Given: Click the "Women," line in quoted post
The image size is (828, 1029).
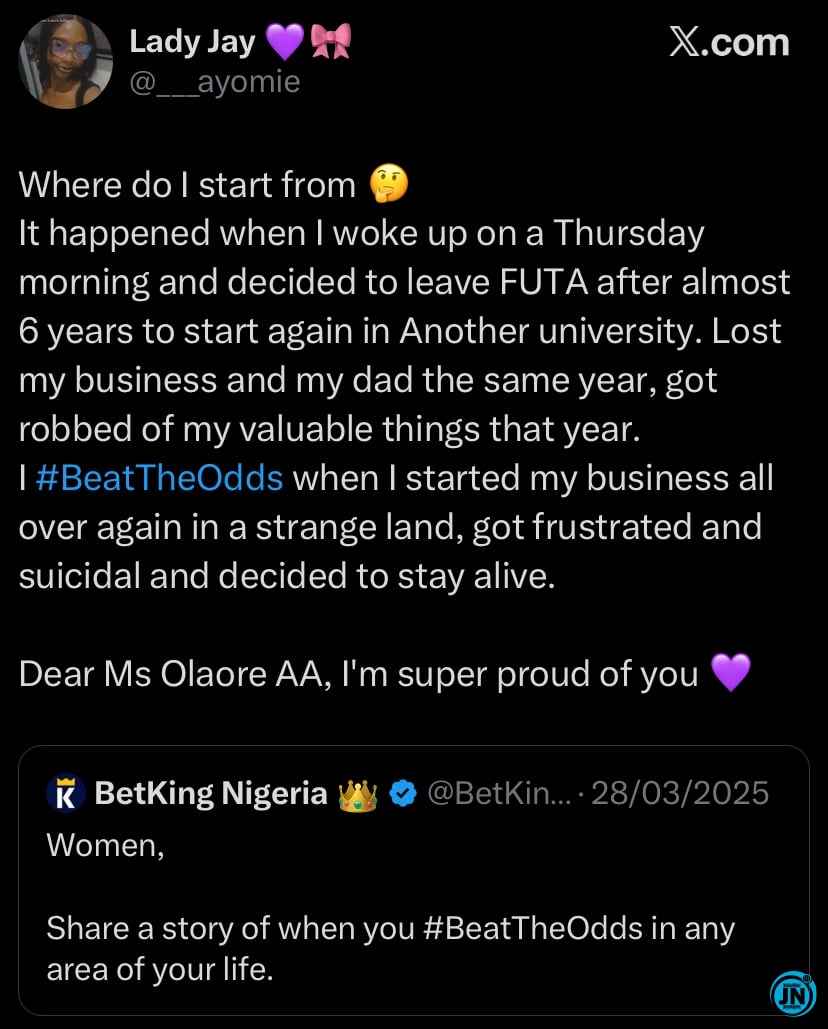Looking at the screenshot, I should tap(105, 844).
